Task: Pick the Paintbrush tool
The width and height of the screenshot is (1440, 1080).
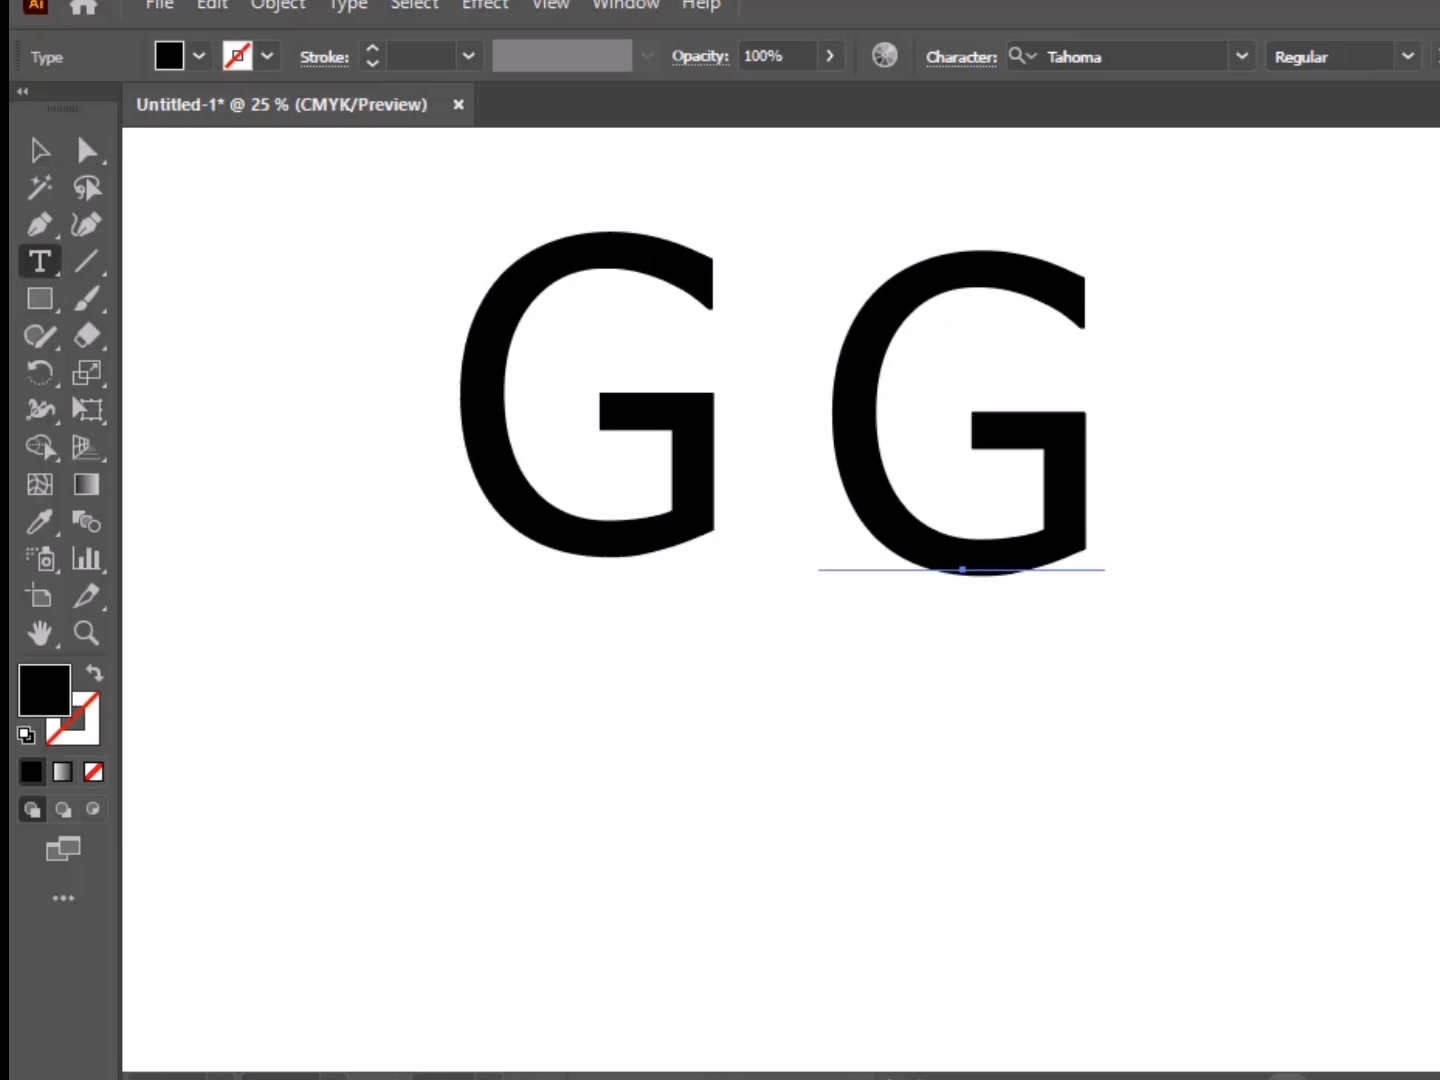Action: coord(87,299)
